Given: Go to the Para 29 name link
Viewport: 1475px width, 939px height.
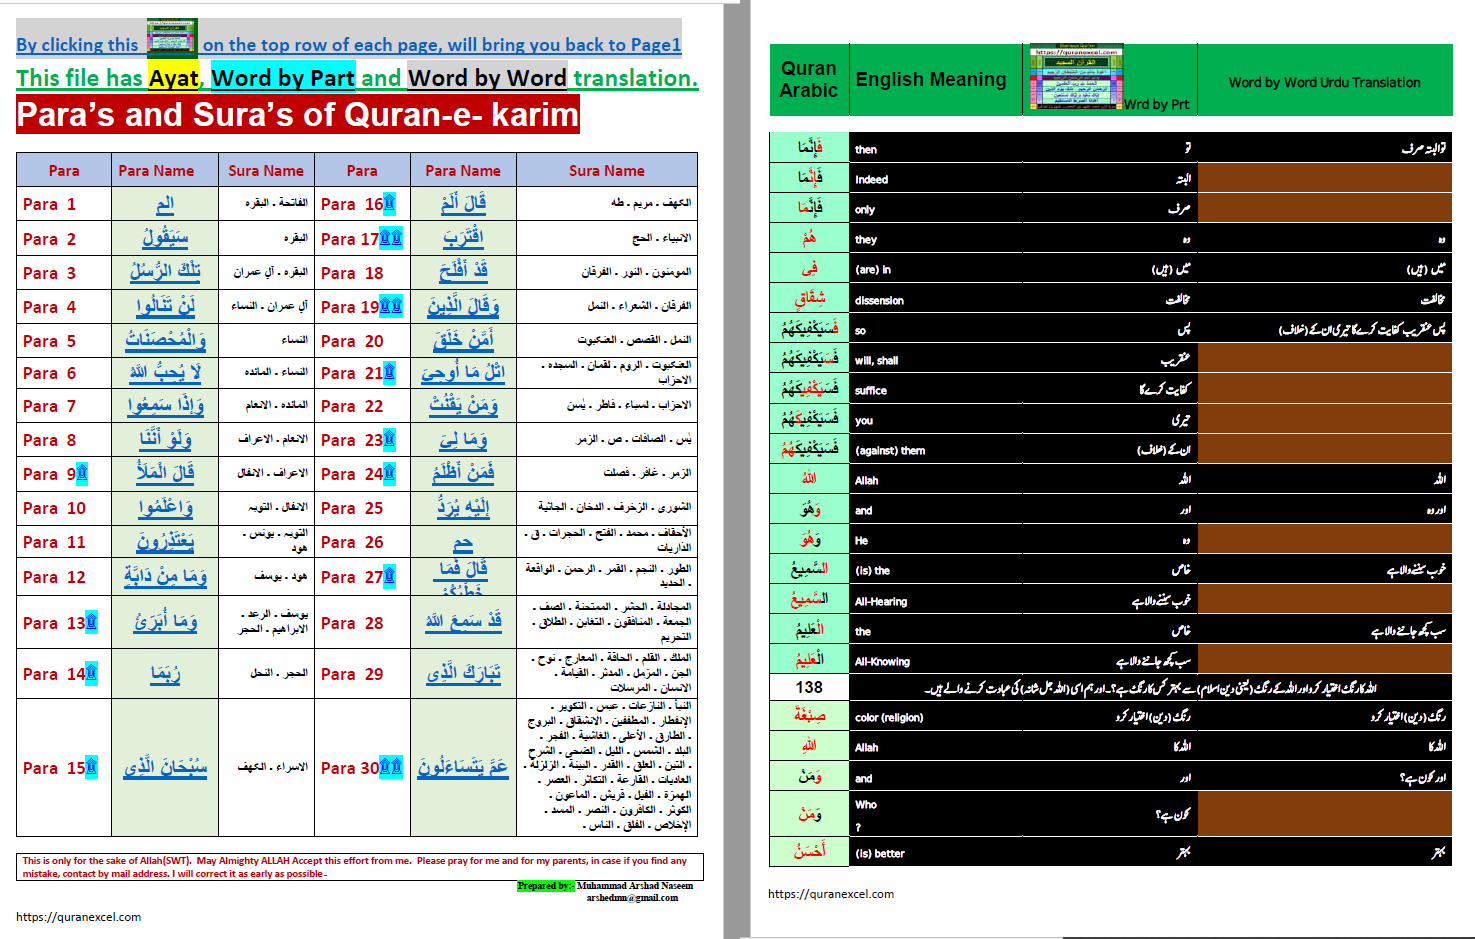Looking at the screenshot, I should [x=463, y=673].
